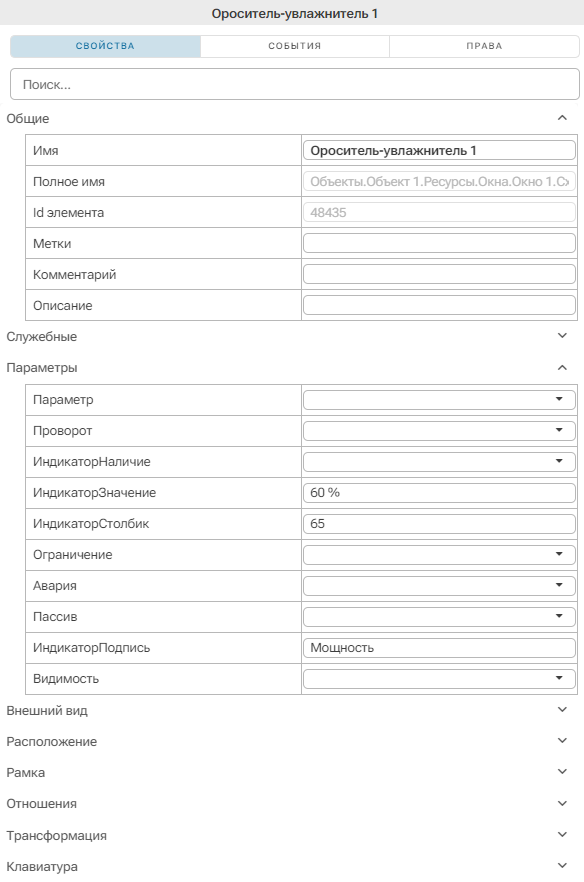Viewport: 584px width, 882px height.
Task: Switch to the События tab
Action: click(295, 46)
